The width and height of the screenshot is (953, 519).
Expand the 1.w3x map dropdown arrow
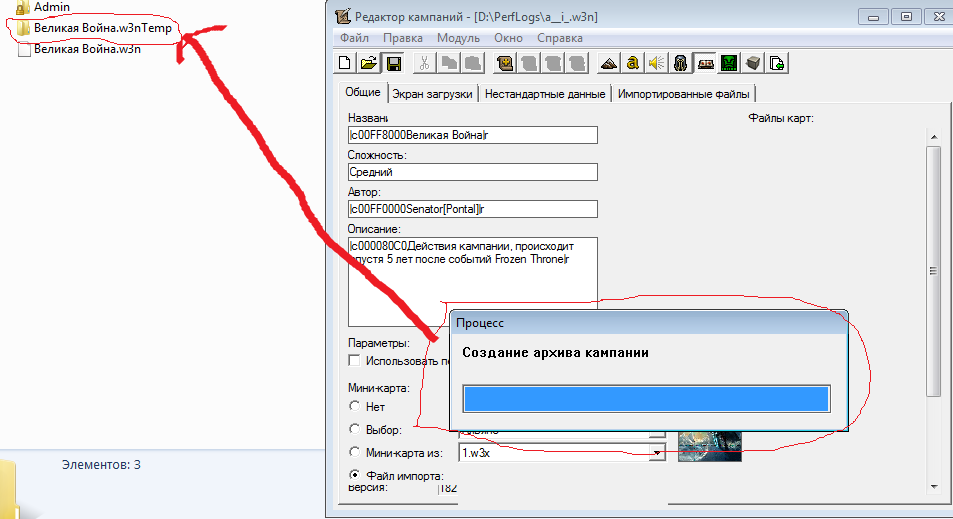point(657,453)
